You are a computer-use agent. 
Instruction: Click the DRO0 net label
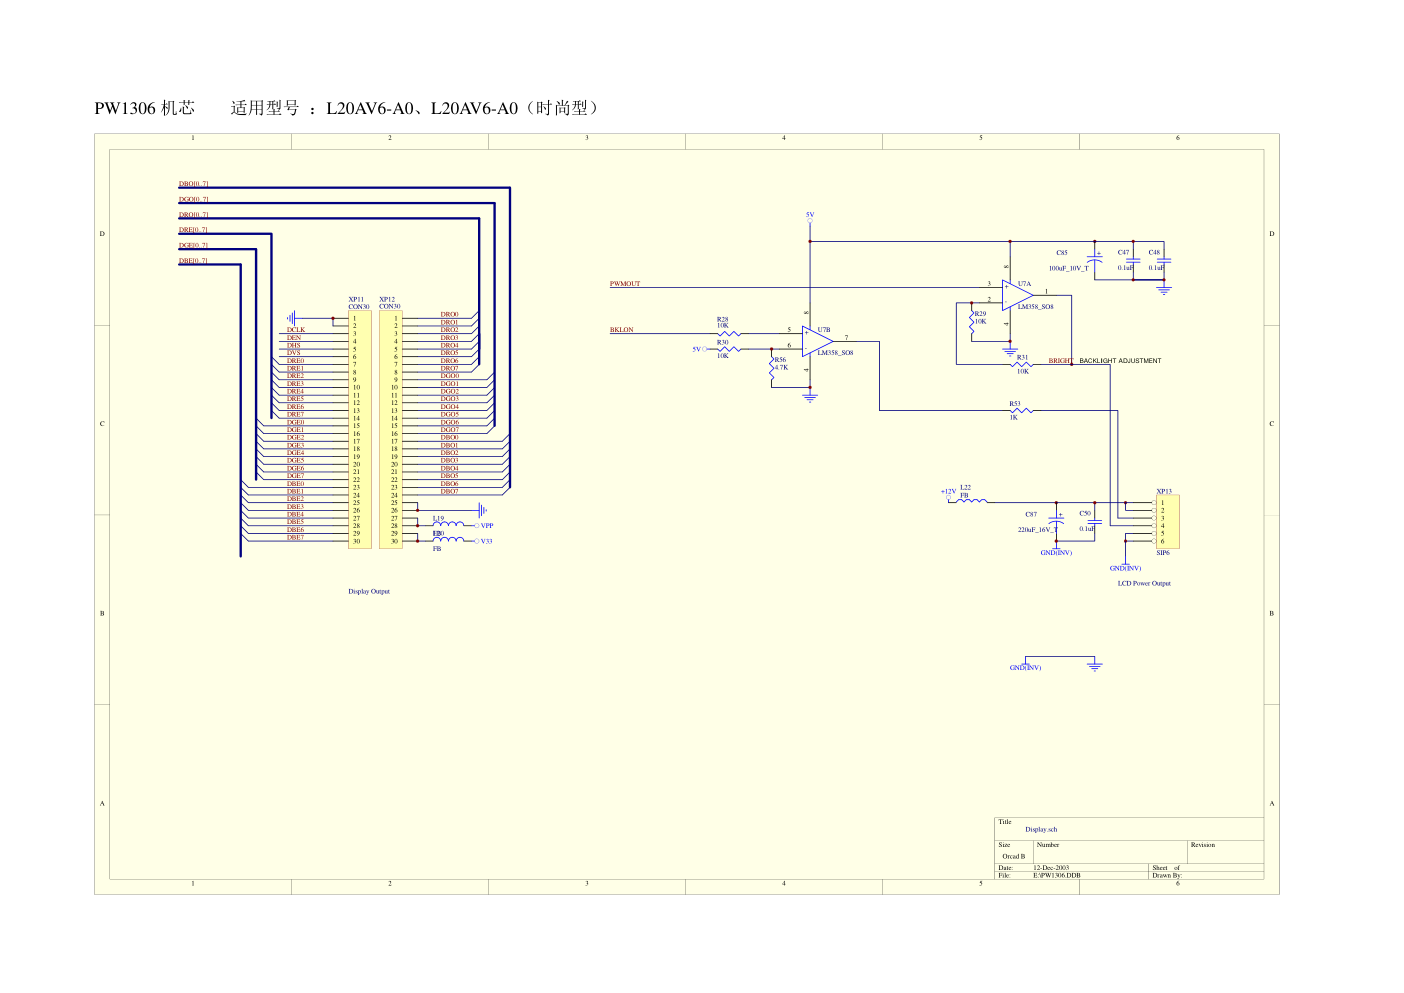point(450,315)
